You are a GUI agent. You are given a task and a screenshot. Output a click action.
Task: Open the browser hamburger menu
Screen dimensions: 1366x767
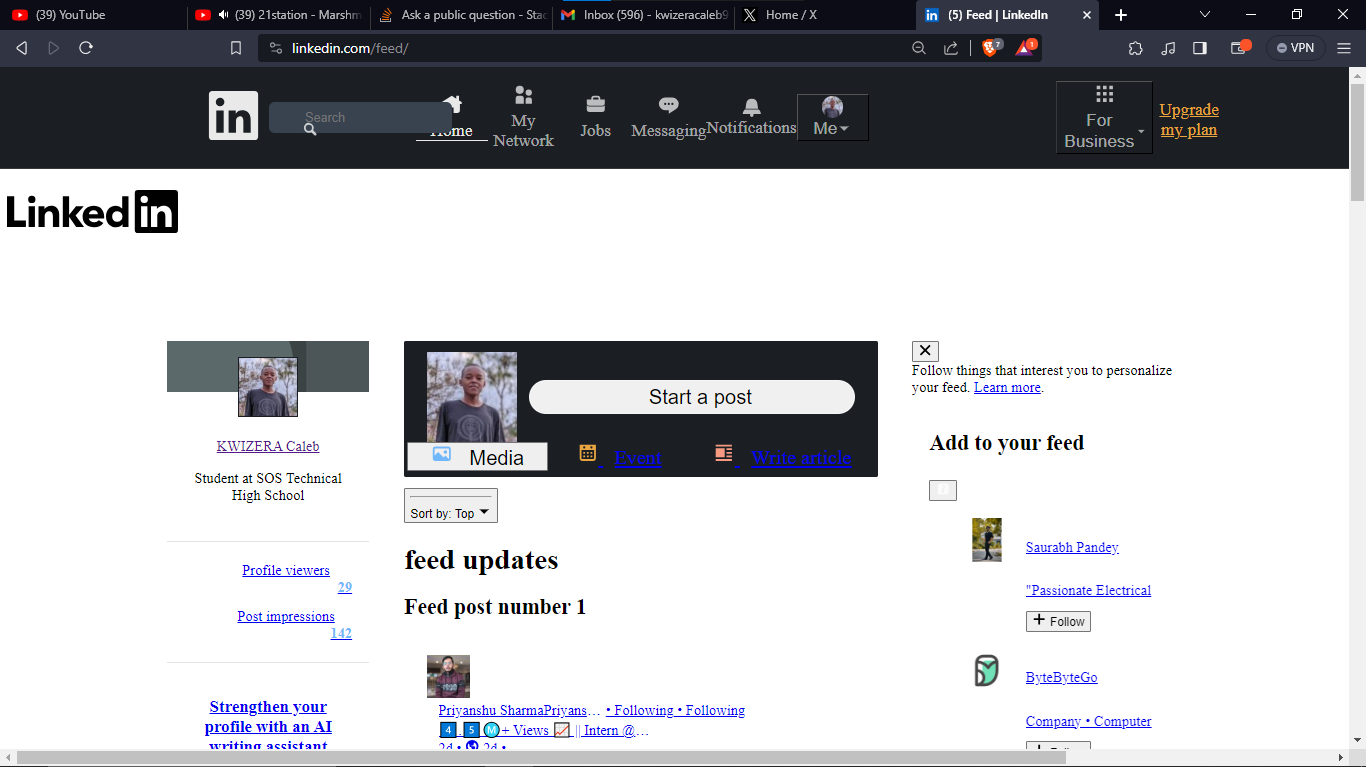[1344, 48]
